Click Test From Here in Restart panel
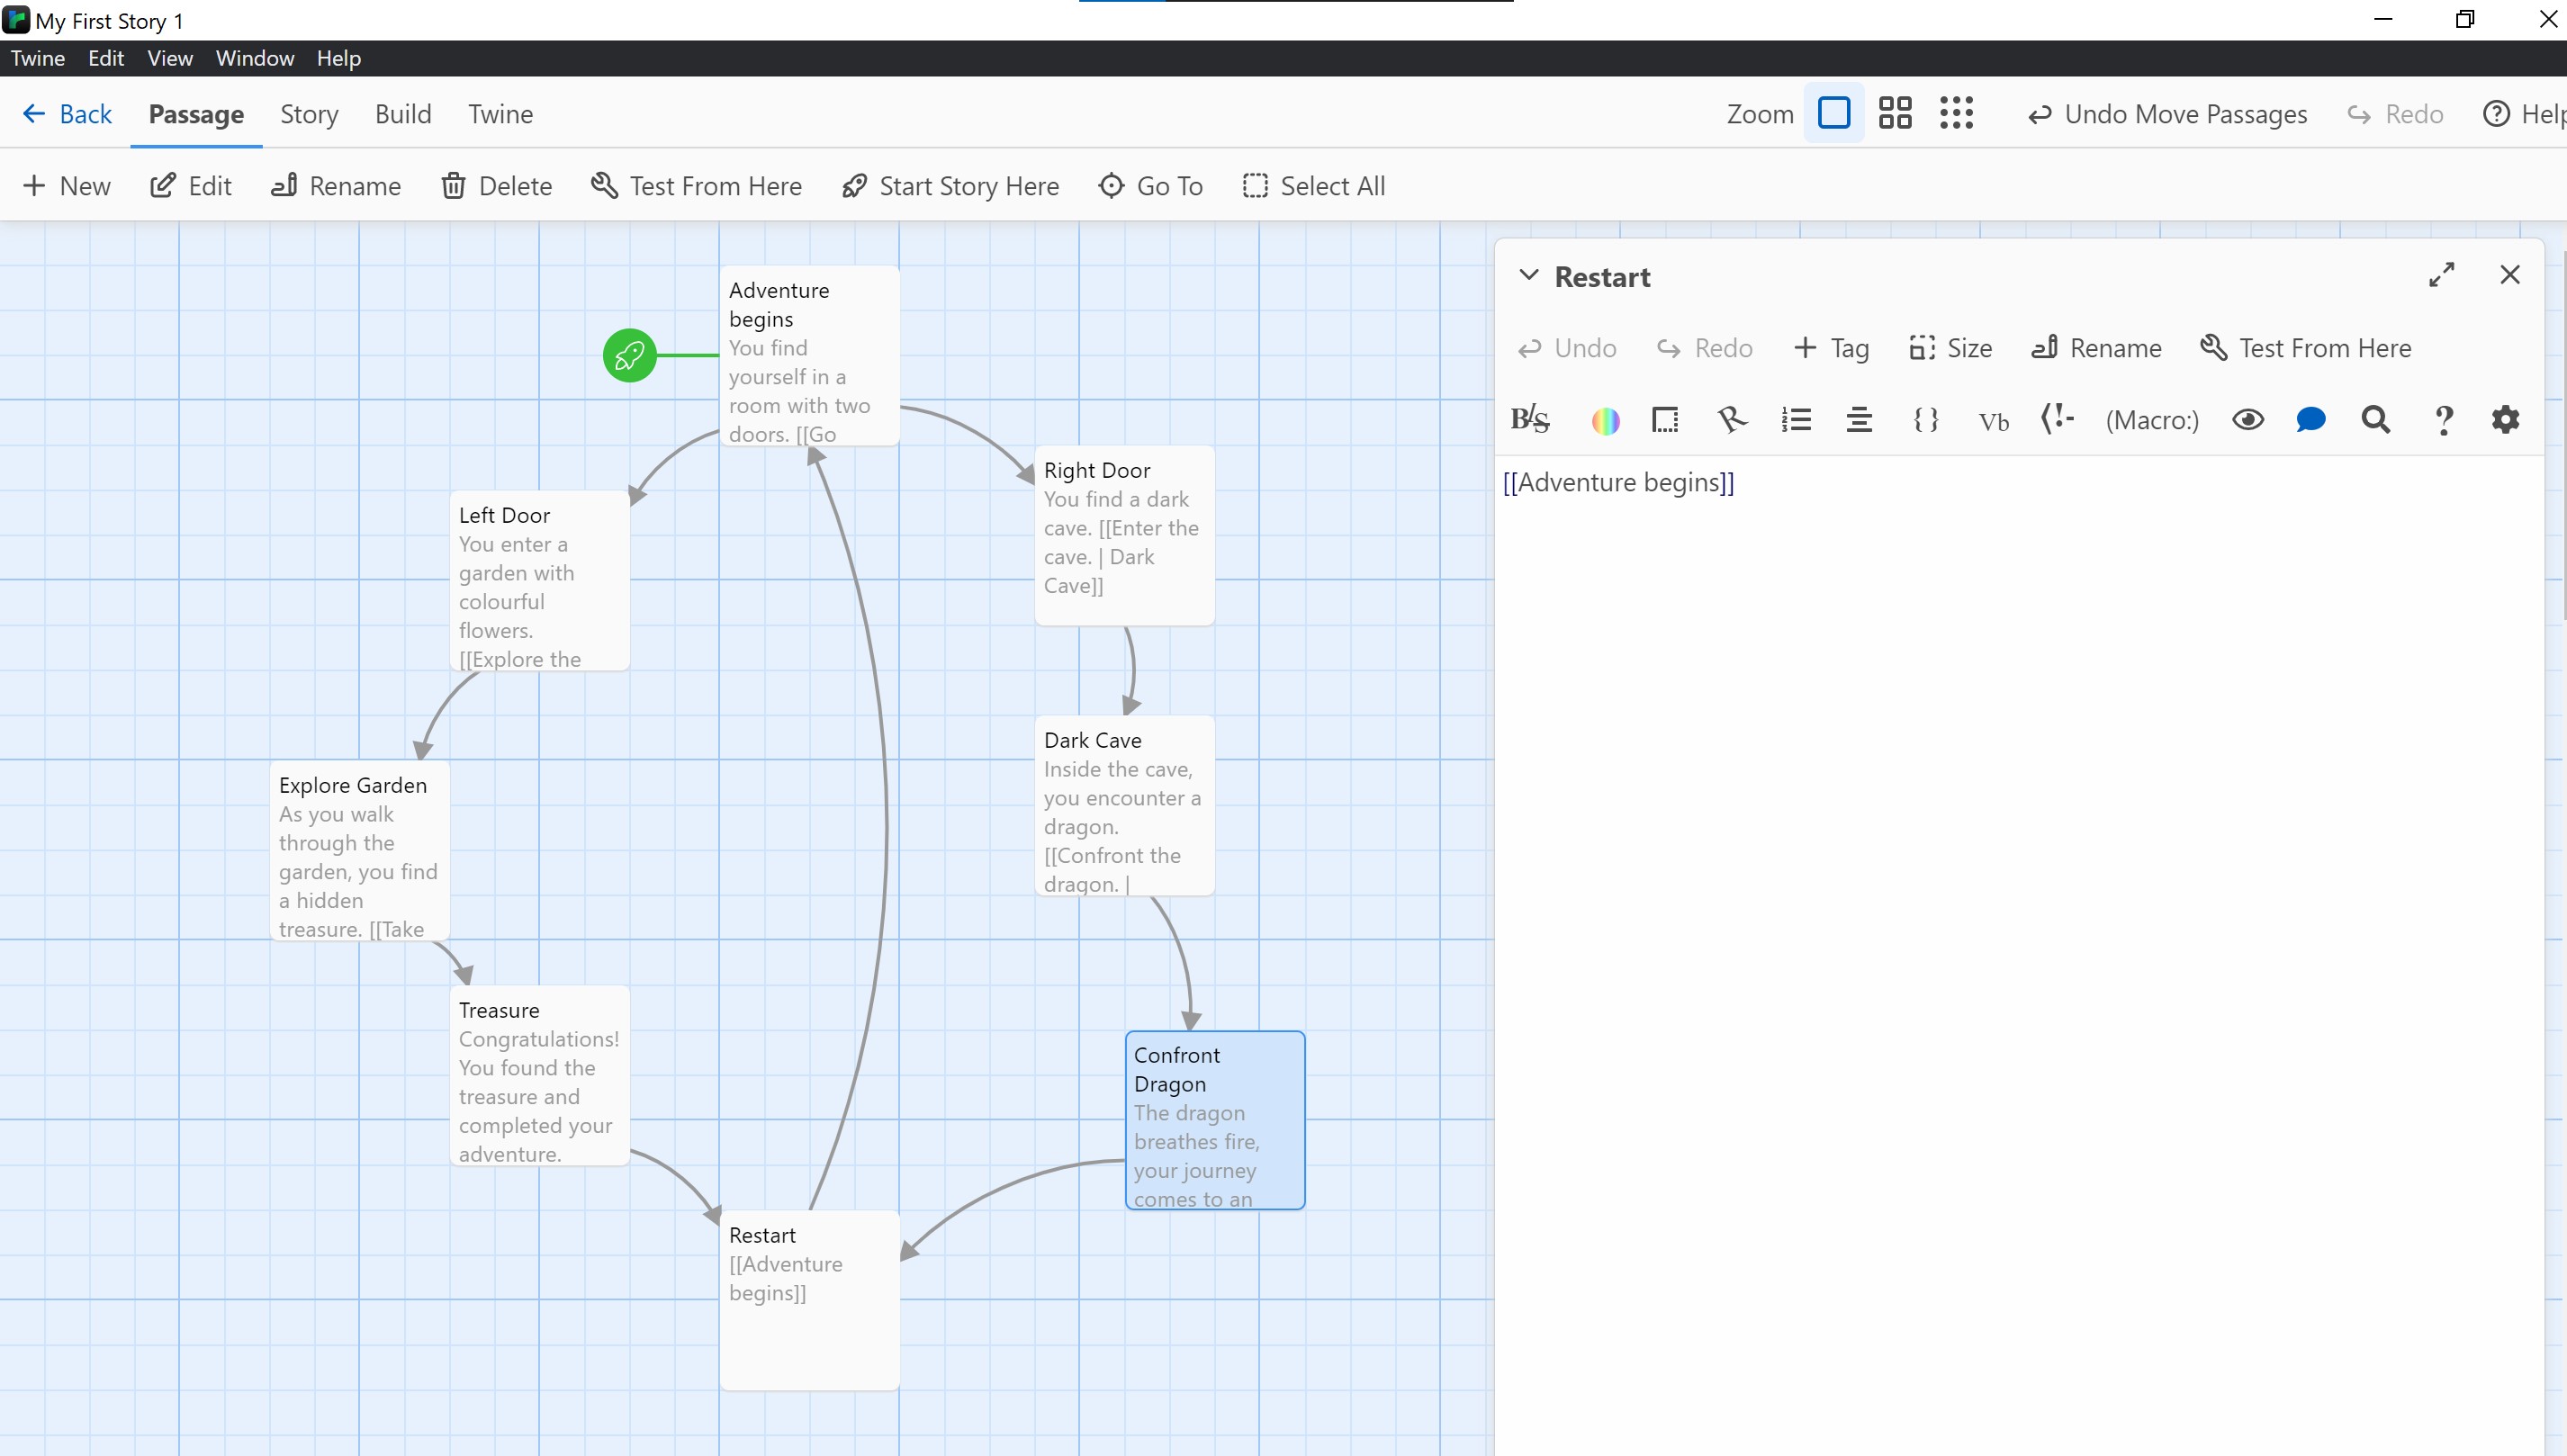This screenshot has height=1456, width=2567. (2306, 348)
